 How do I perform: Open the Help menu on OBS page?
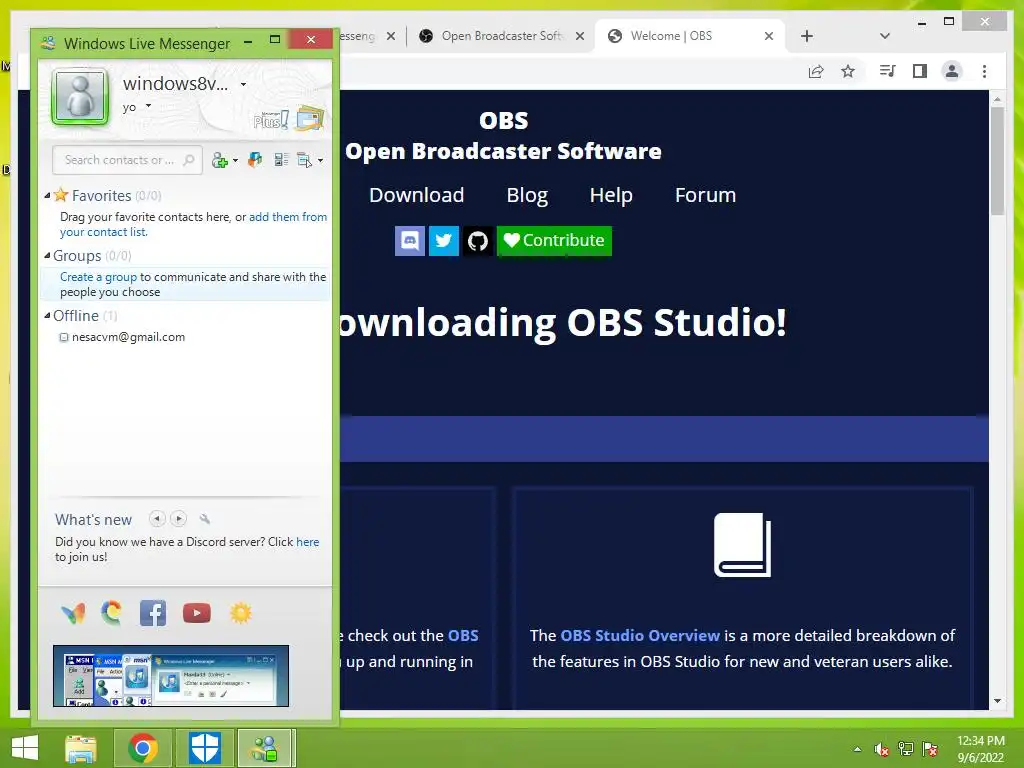tap(611, 195)
